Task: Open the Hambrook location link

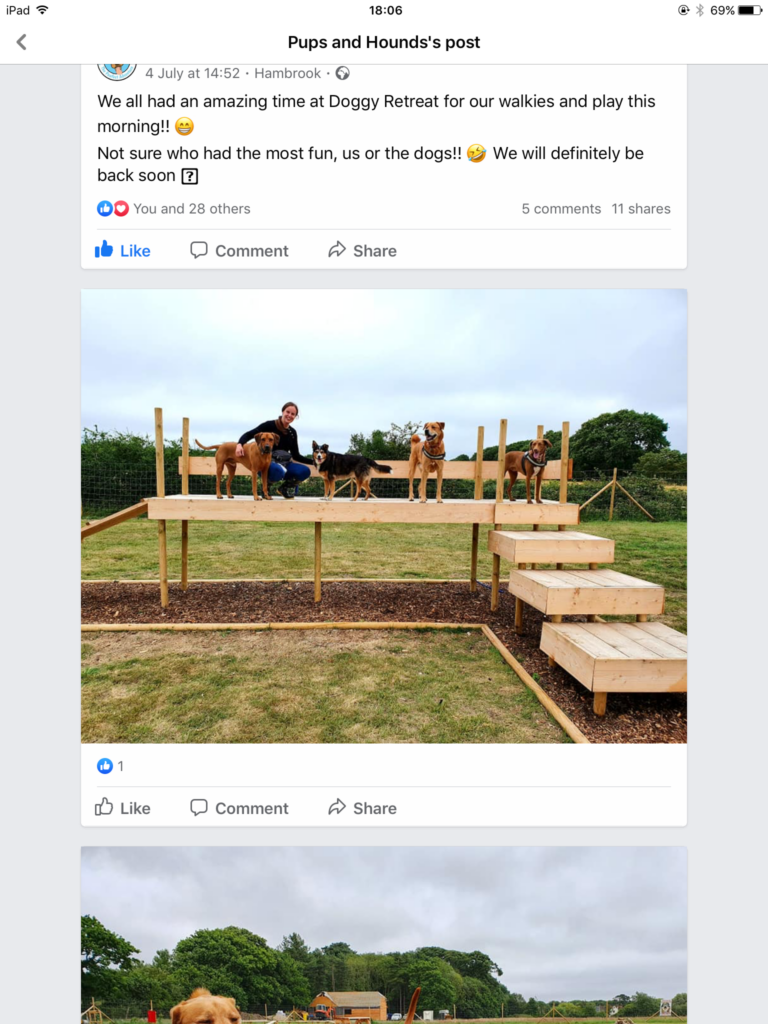Action: tap(288, 73)
